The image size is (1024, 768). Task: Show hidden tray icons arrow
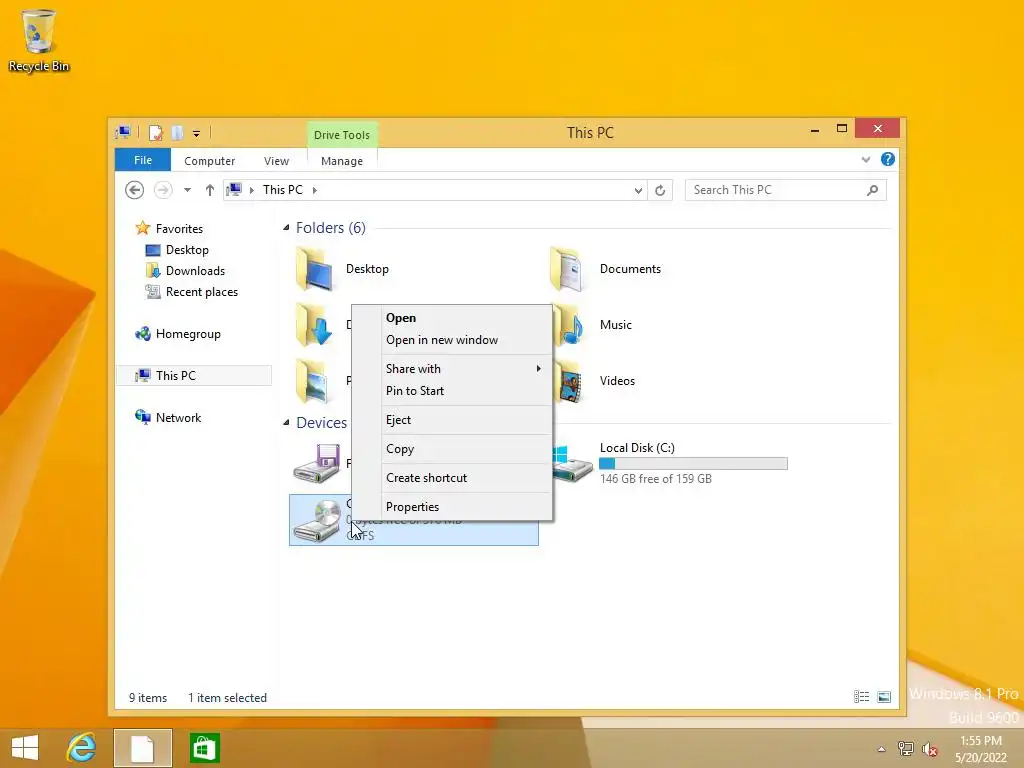tap(881, 749)
